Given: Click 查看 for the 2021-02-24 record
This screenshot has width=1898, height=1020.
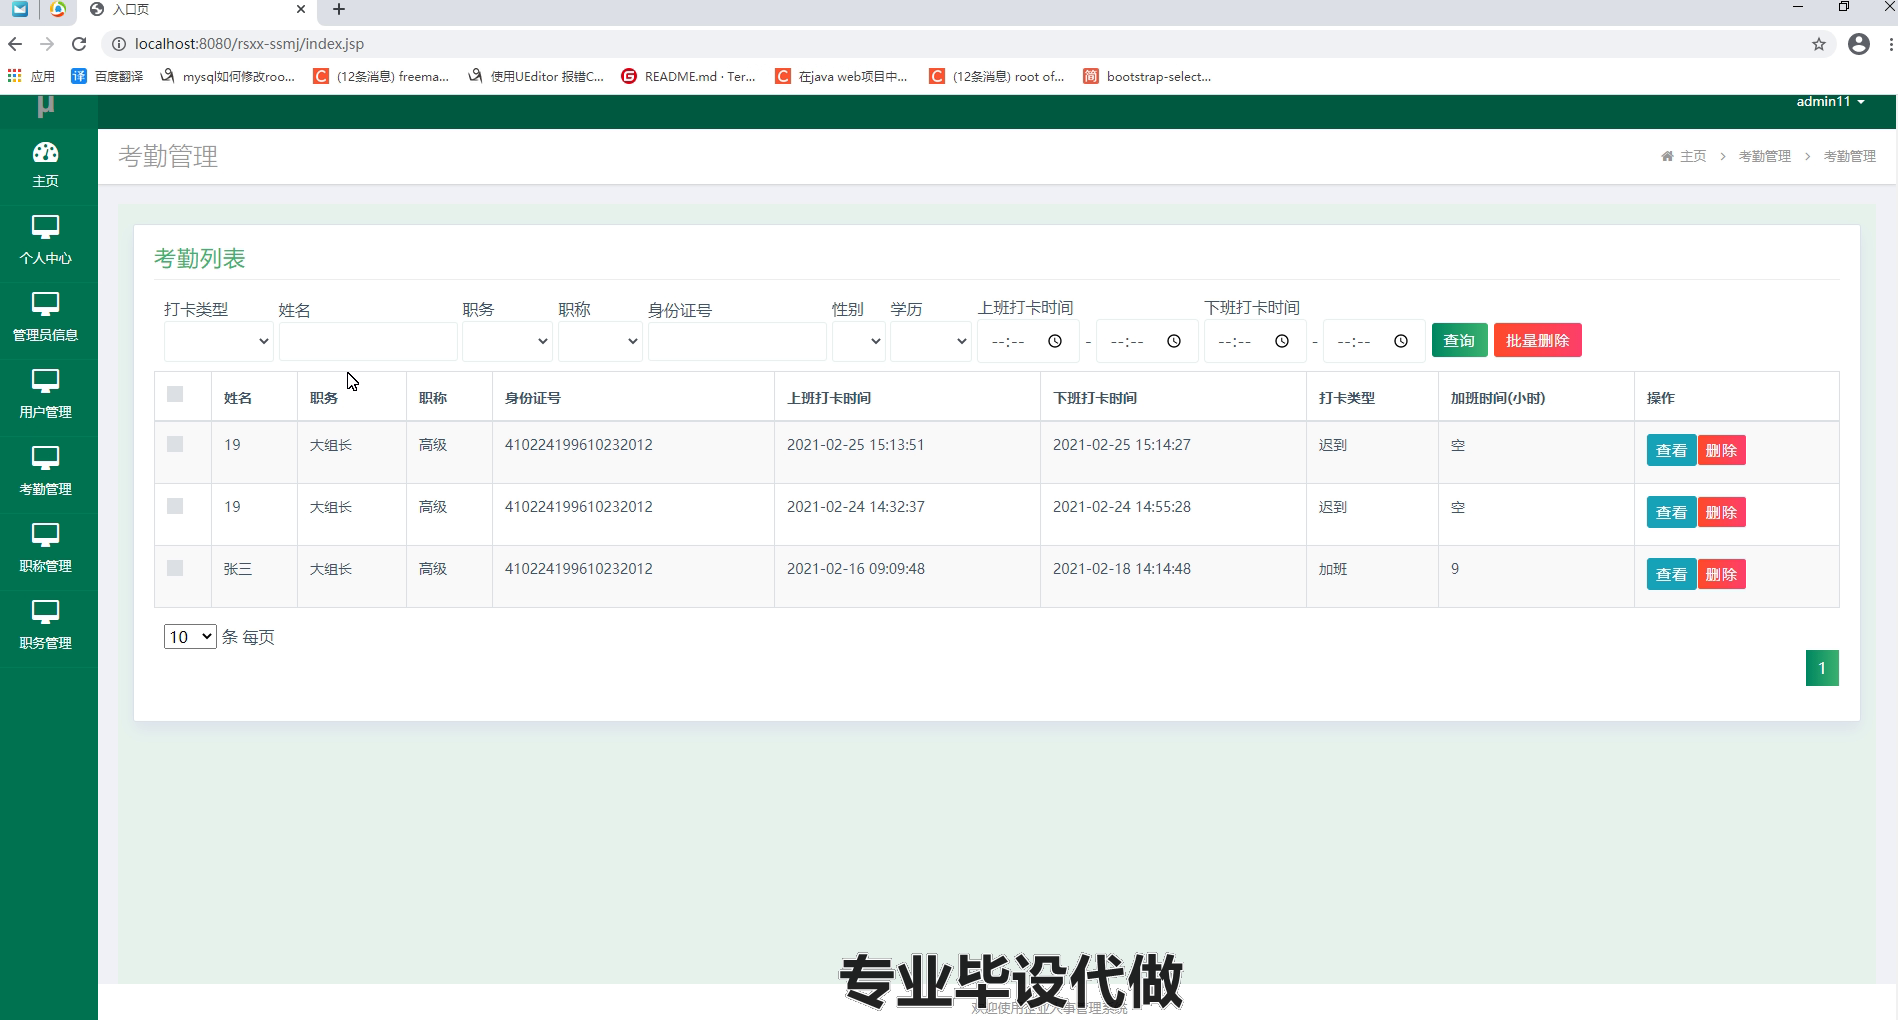Looking at the screenshot, I should [1671, 513].
